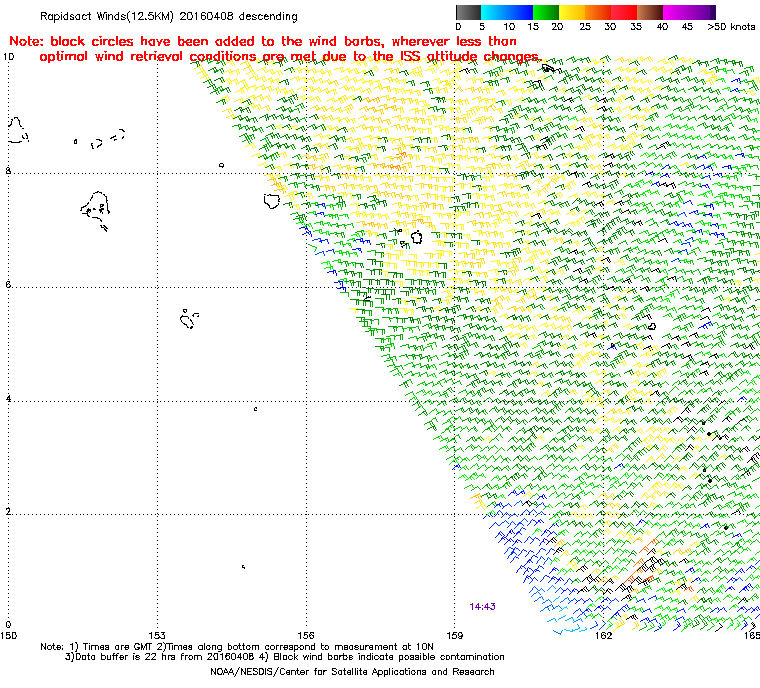Click the green 15-20 knots legend swatch
Image resolution: width=760 pixels, height=688 pixels.
pos(546,12)
